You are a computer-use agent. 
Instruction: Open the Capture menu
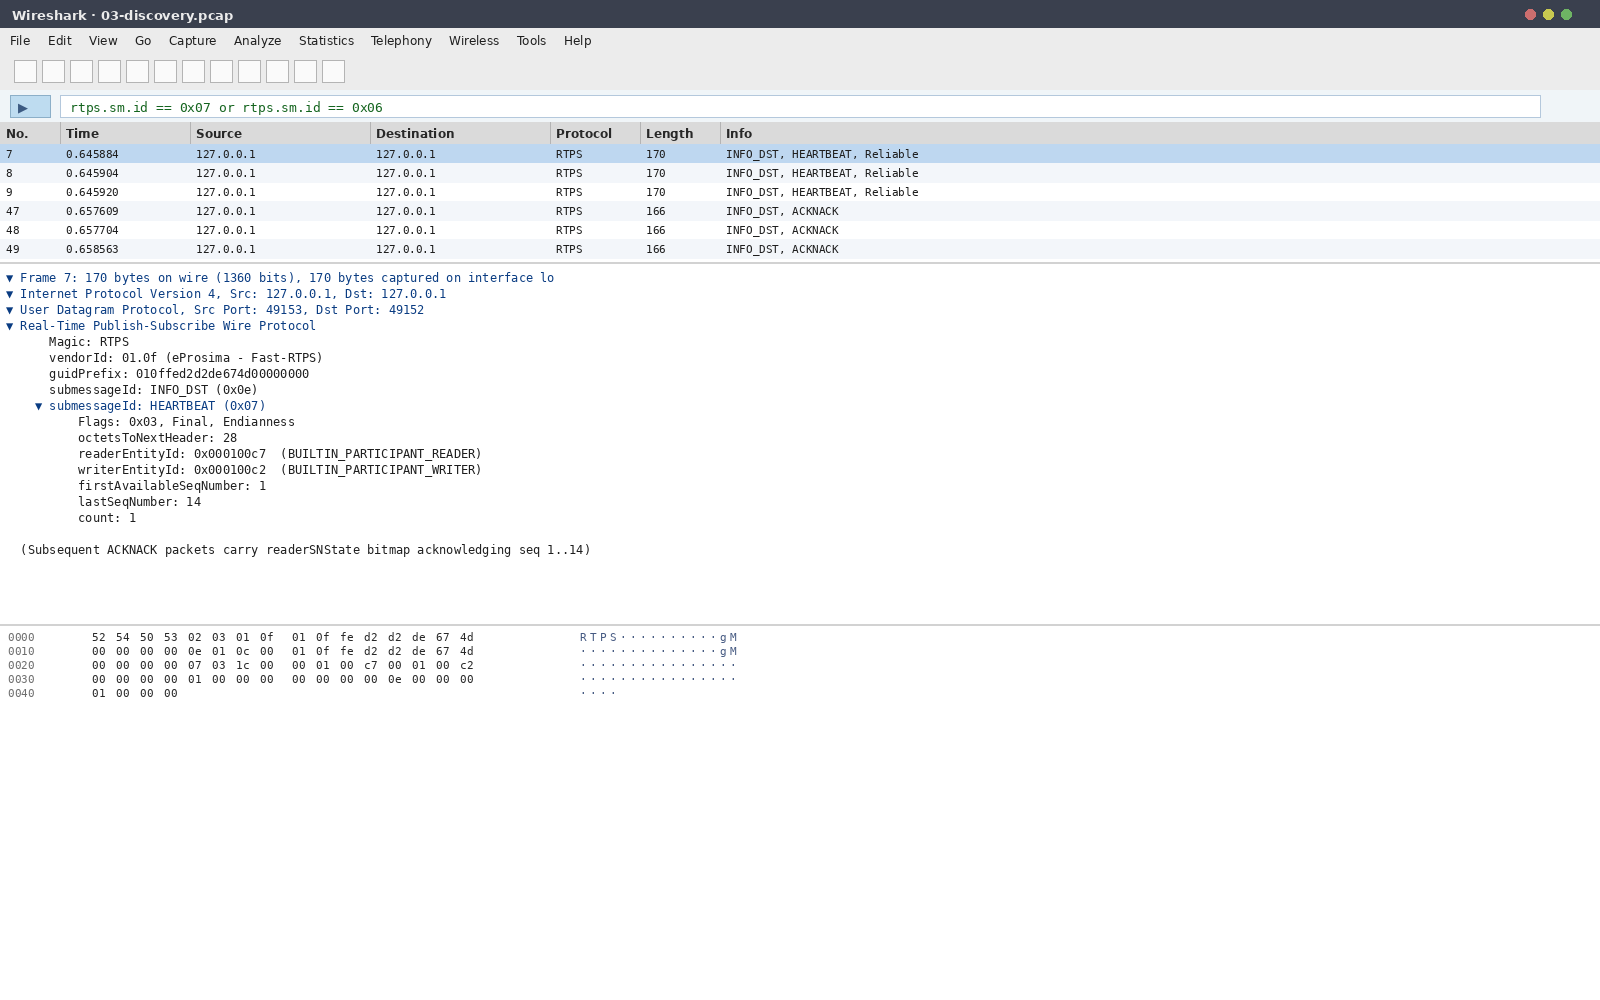[192, 41]
